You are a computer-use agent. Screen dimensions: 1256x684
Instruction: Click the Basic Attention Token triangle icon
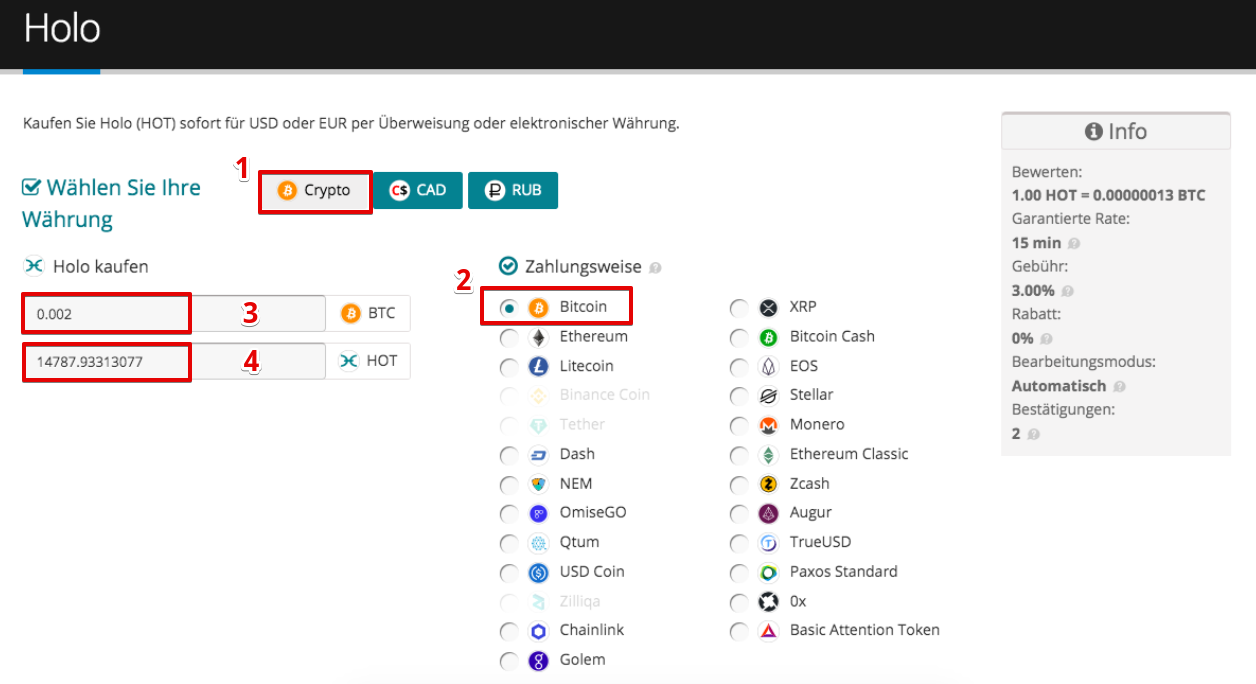[x=769, y=631]
